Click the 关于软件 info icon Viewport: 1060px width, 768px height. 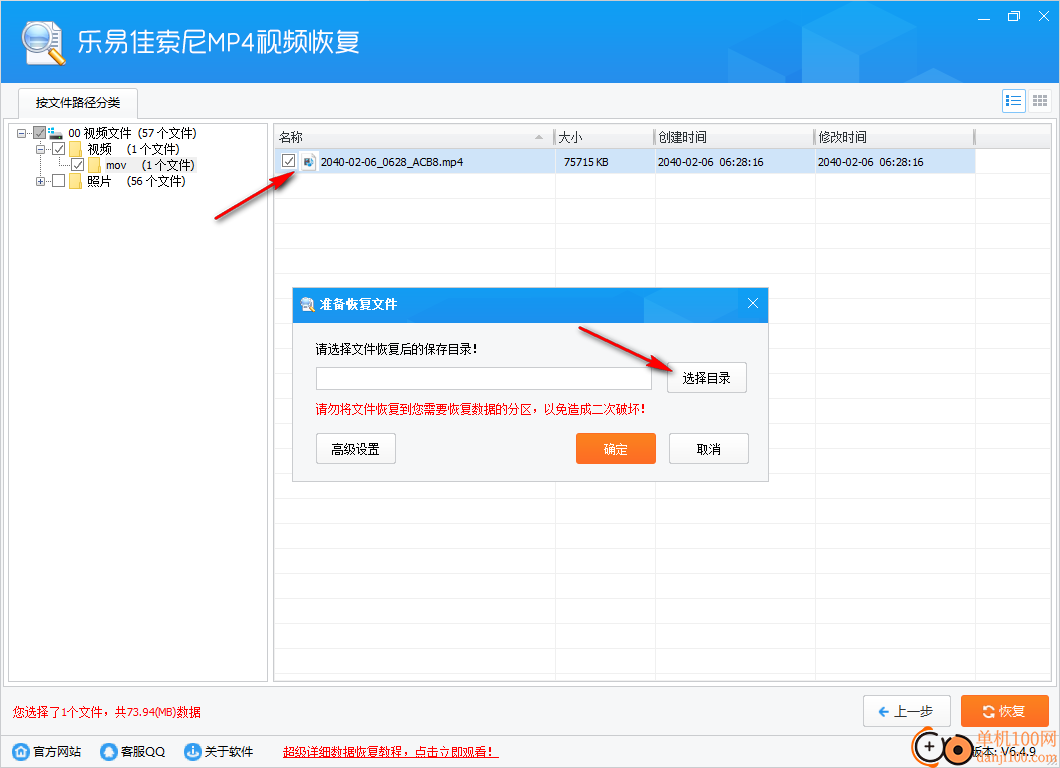coord(193,751)
